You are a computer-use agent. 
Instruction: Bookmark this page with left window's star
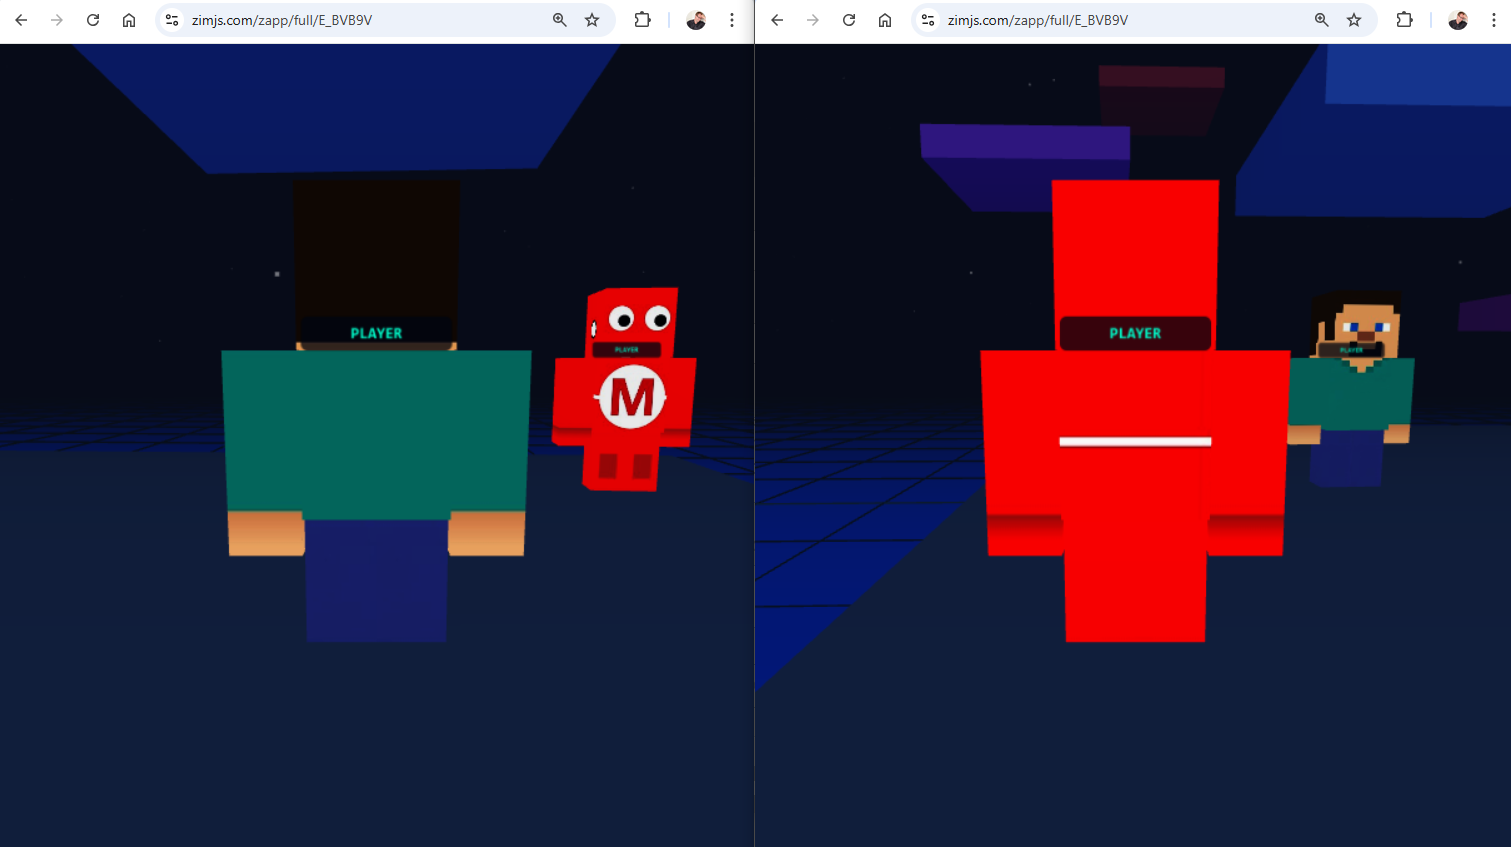pyautogui.click(x=592, y=20)
